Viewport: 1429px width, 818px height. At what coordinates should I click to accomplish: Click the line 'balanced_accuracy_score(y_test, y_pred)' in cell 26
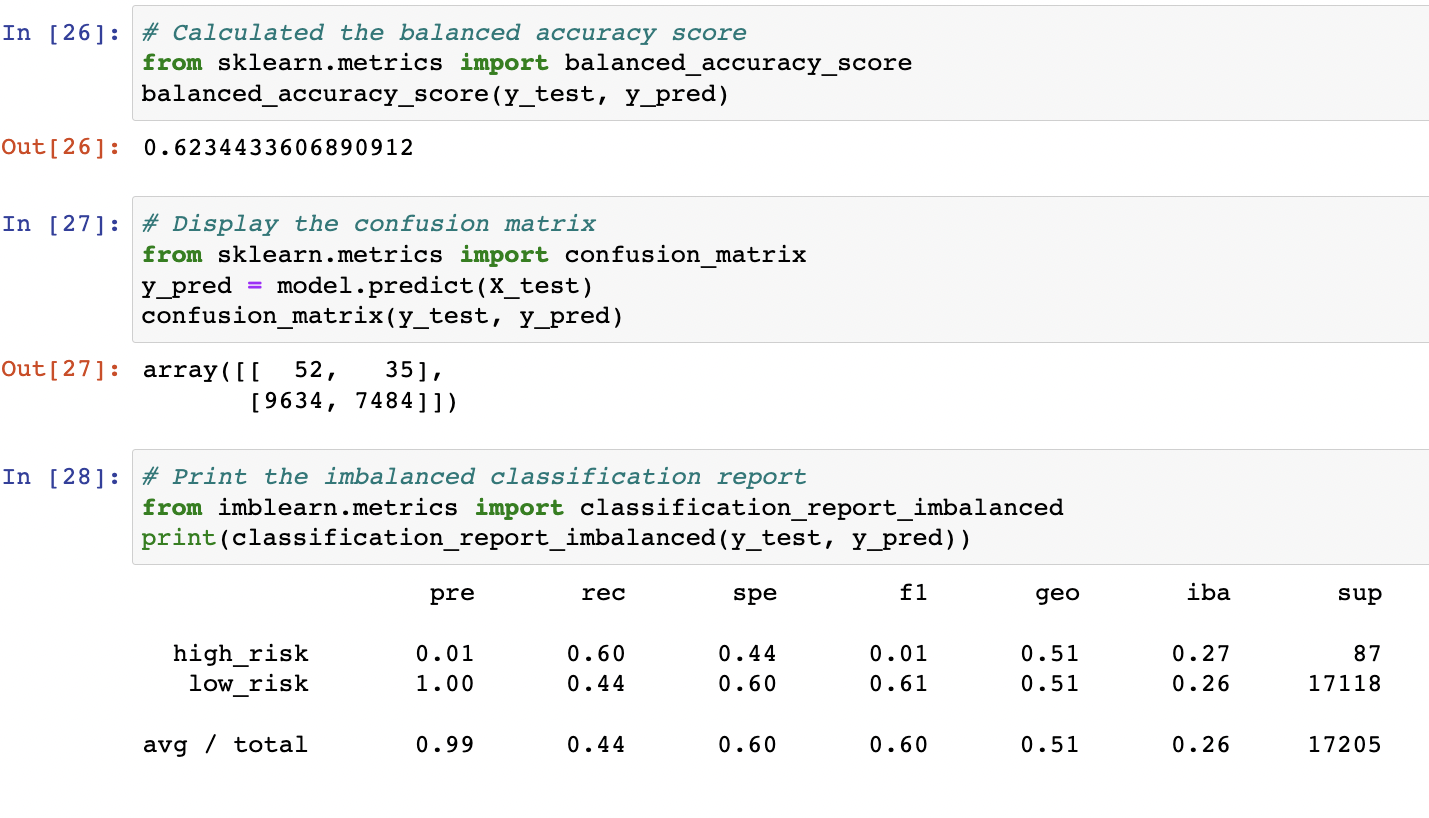pos(436,94)
